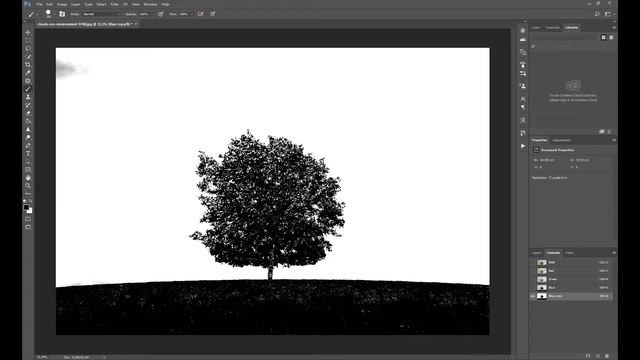This screenshot has width=640, height=360.
Task: Switch to the Layers tab
Action: coord(536,253)
